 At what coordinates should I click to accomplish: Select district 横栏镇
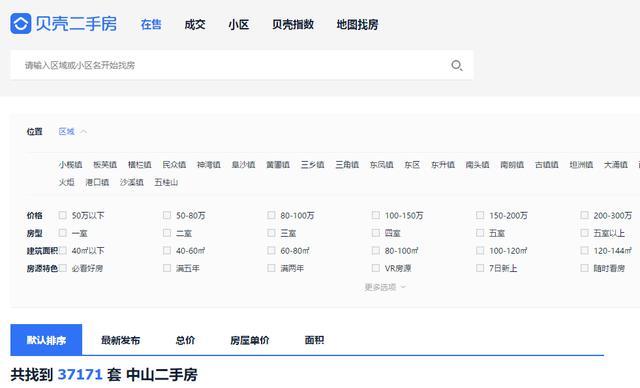tap(140, 165)
